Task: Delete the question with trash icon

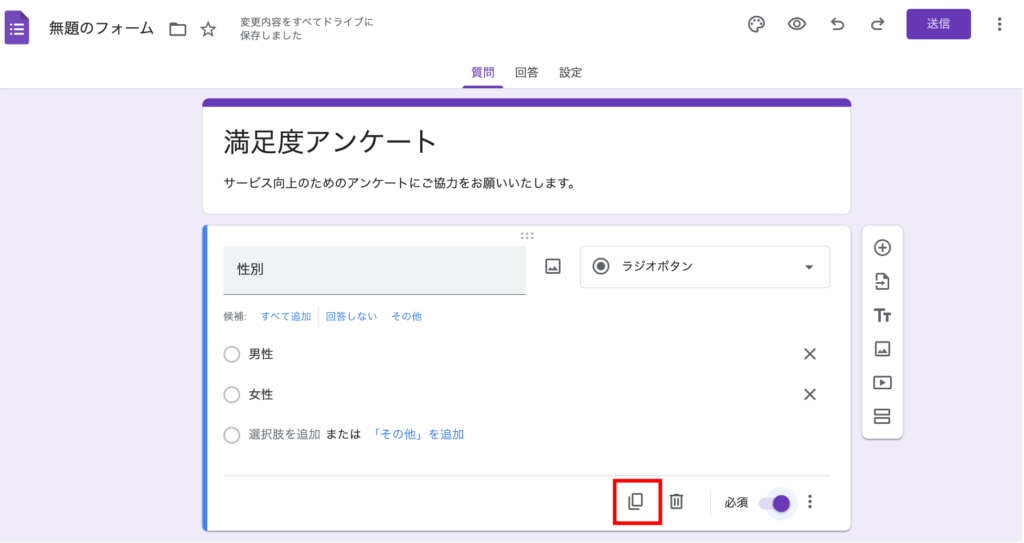Action: tap(677, 502)
